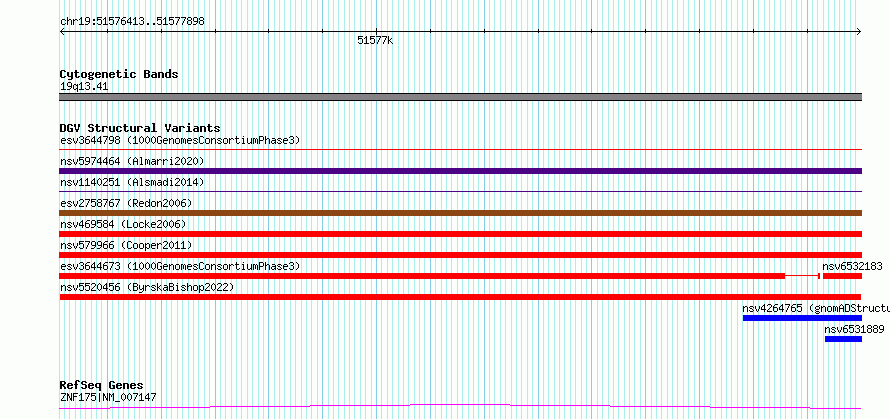
Task: Open variant nsv469584 (Locke2006) label
Action: coord(123,224)
